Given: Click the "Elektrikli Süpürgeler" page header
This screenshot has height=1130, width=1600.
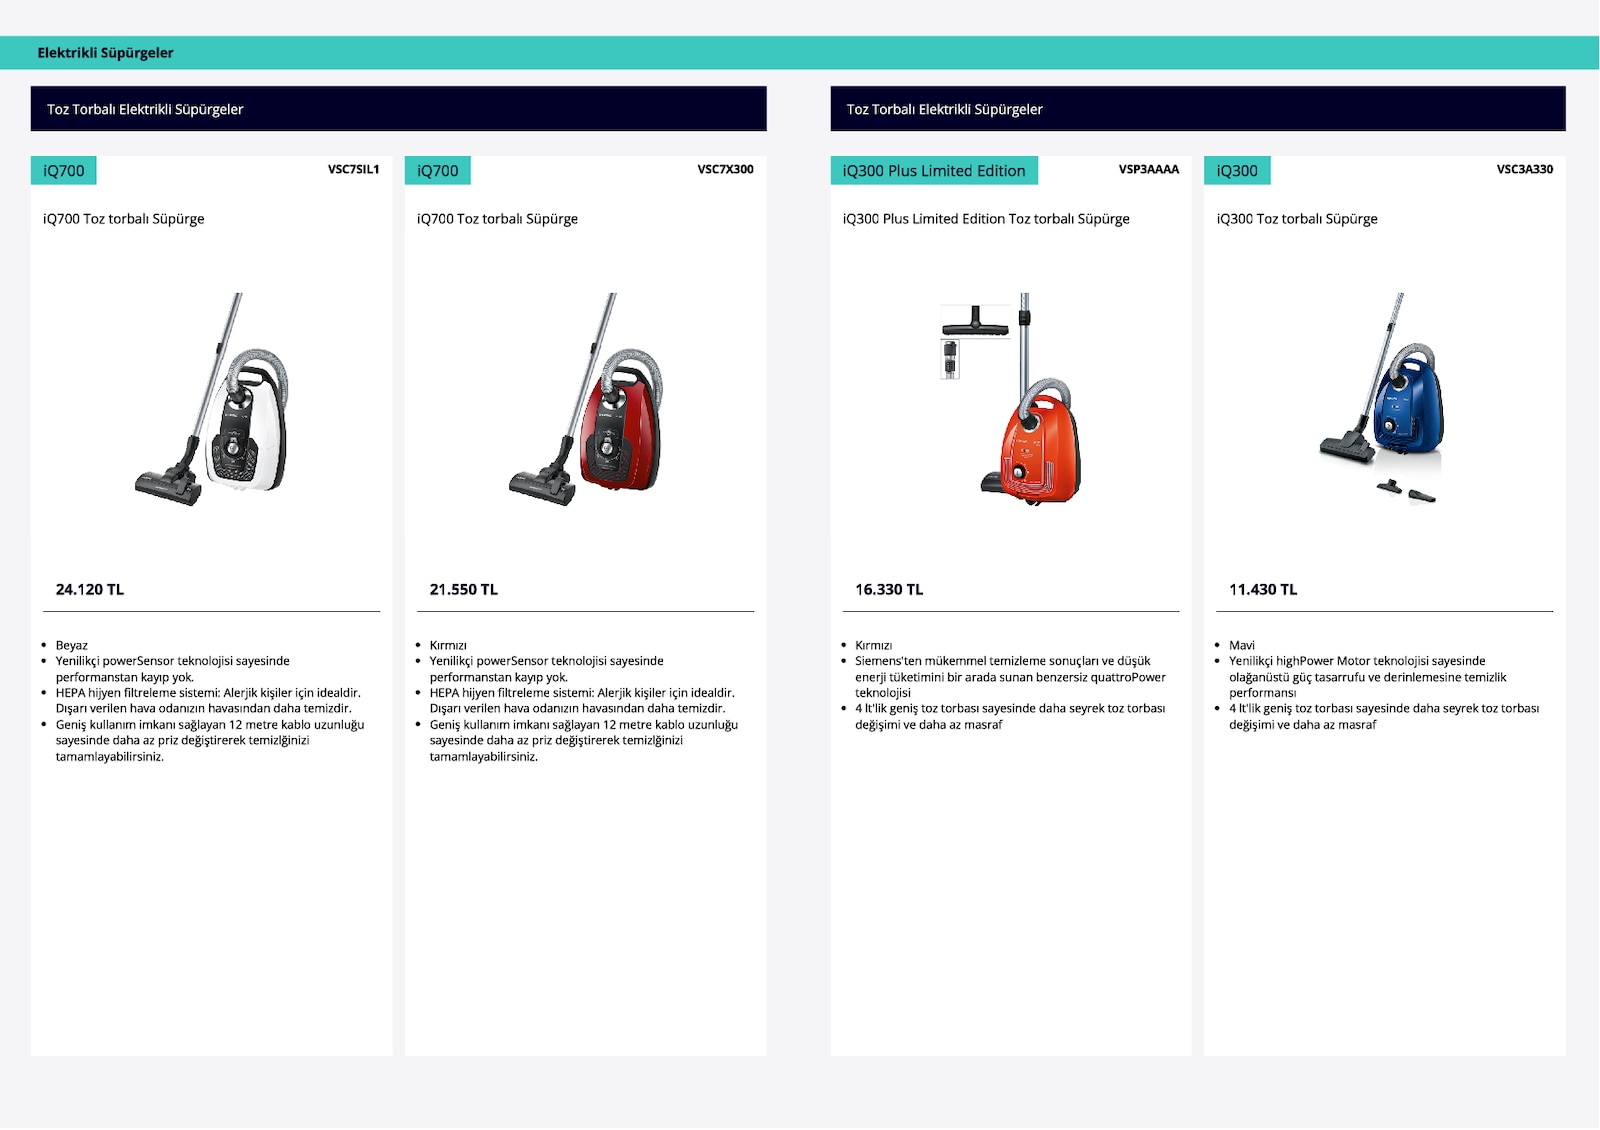Looking at the screenshot, I should coord(105,53).
